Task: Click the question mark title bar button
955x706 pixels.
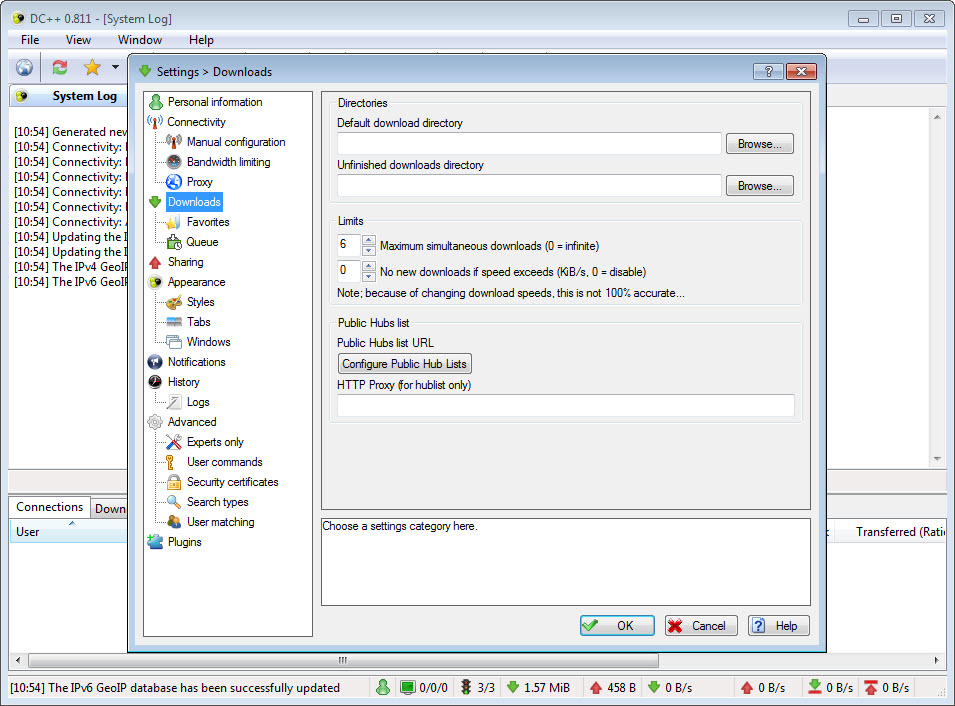Action: click(769, 71)
